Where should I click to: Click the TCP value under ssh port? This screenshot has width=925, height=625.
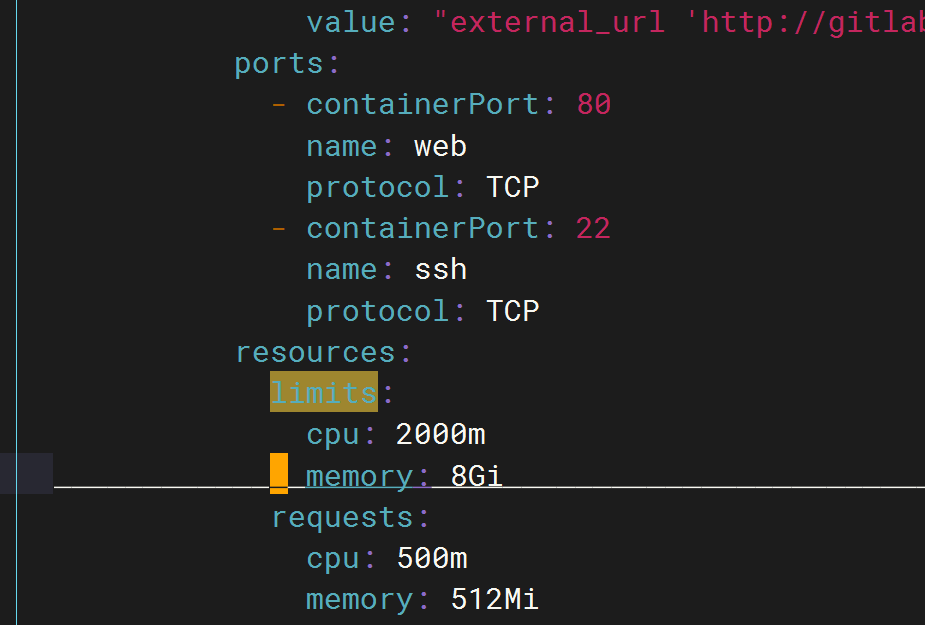tap(513, 311)
